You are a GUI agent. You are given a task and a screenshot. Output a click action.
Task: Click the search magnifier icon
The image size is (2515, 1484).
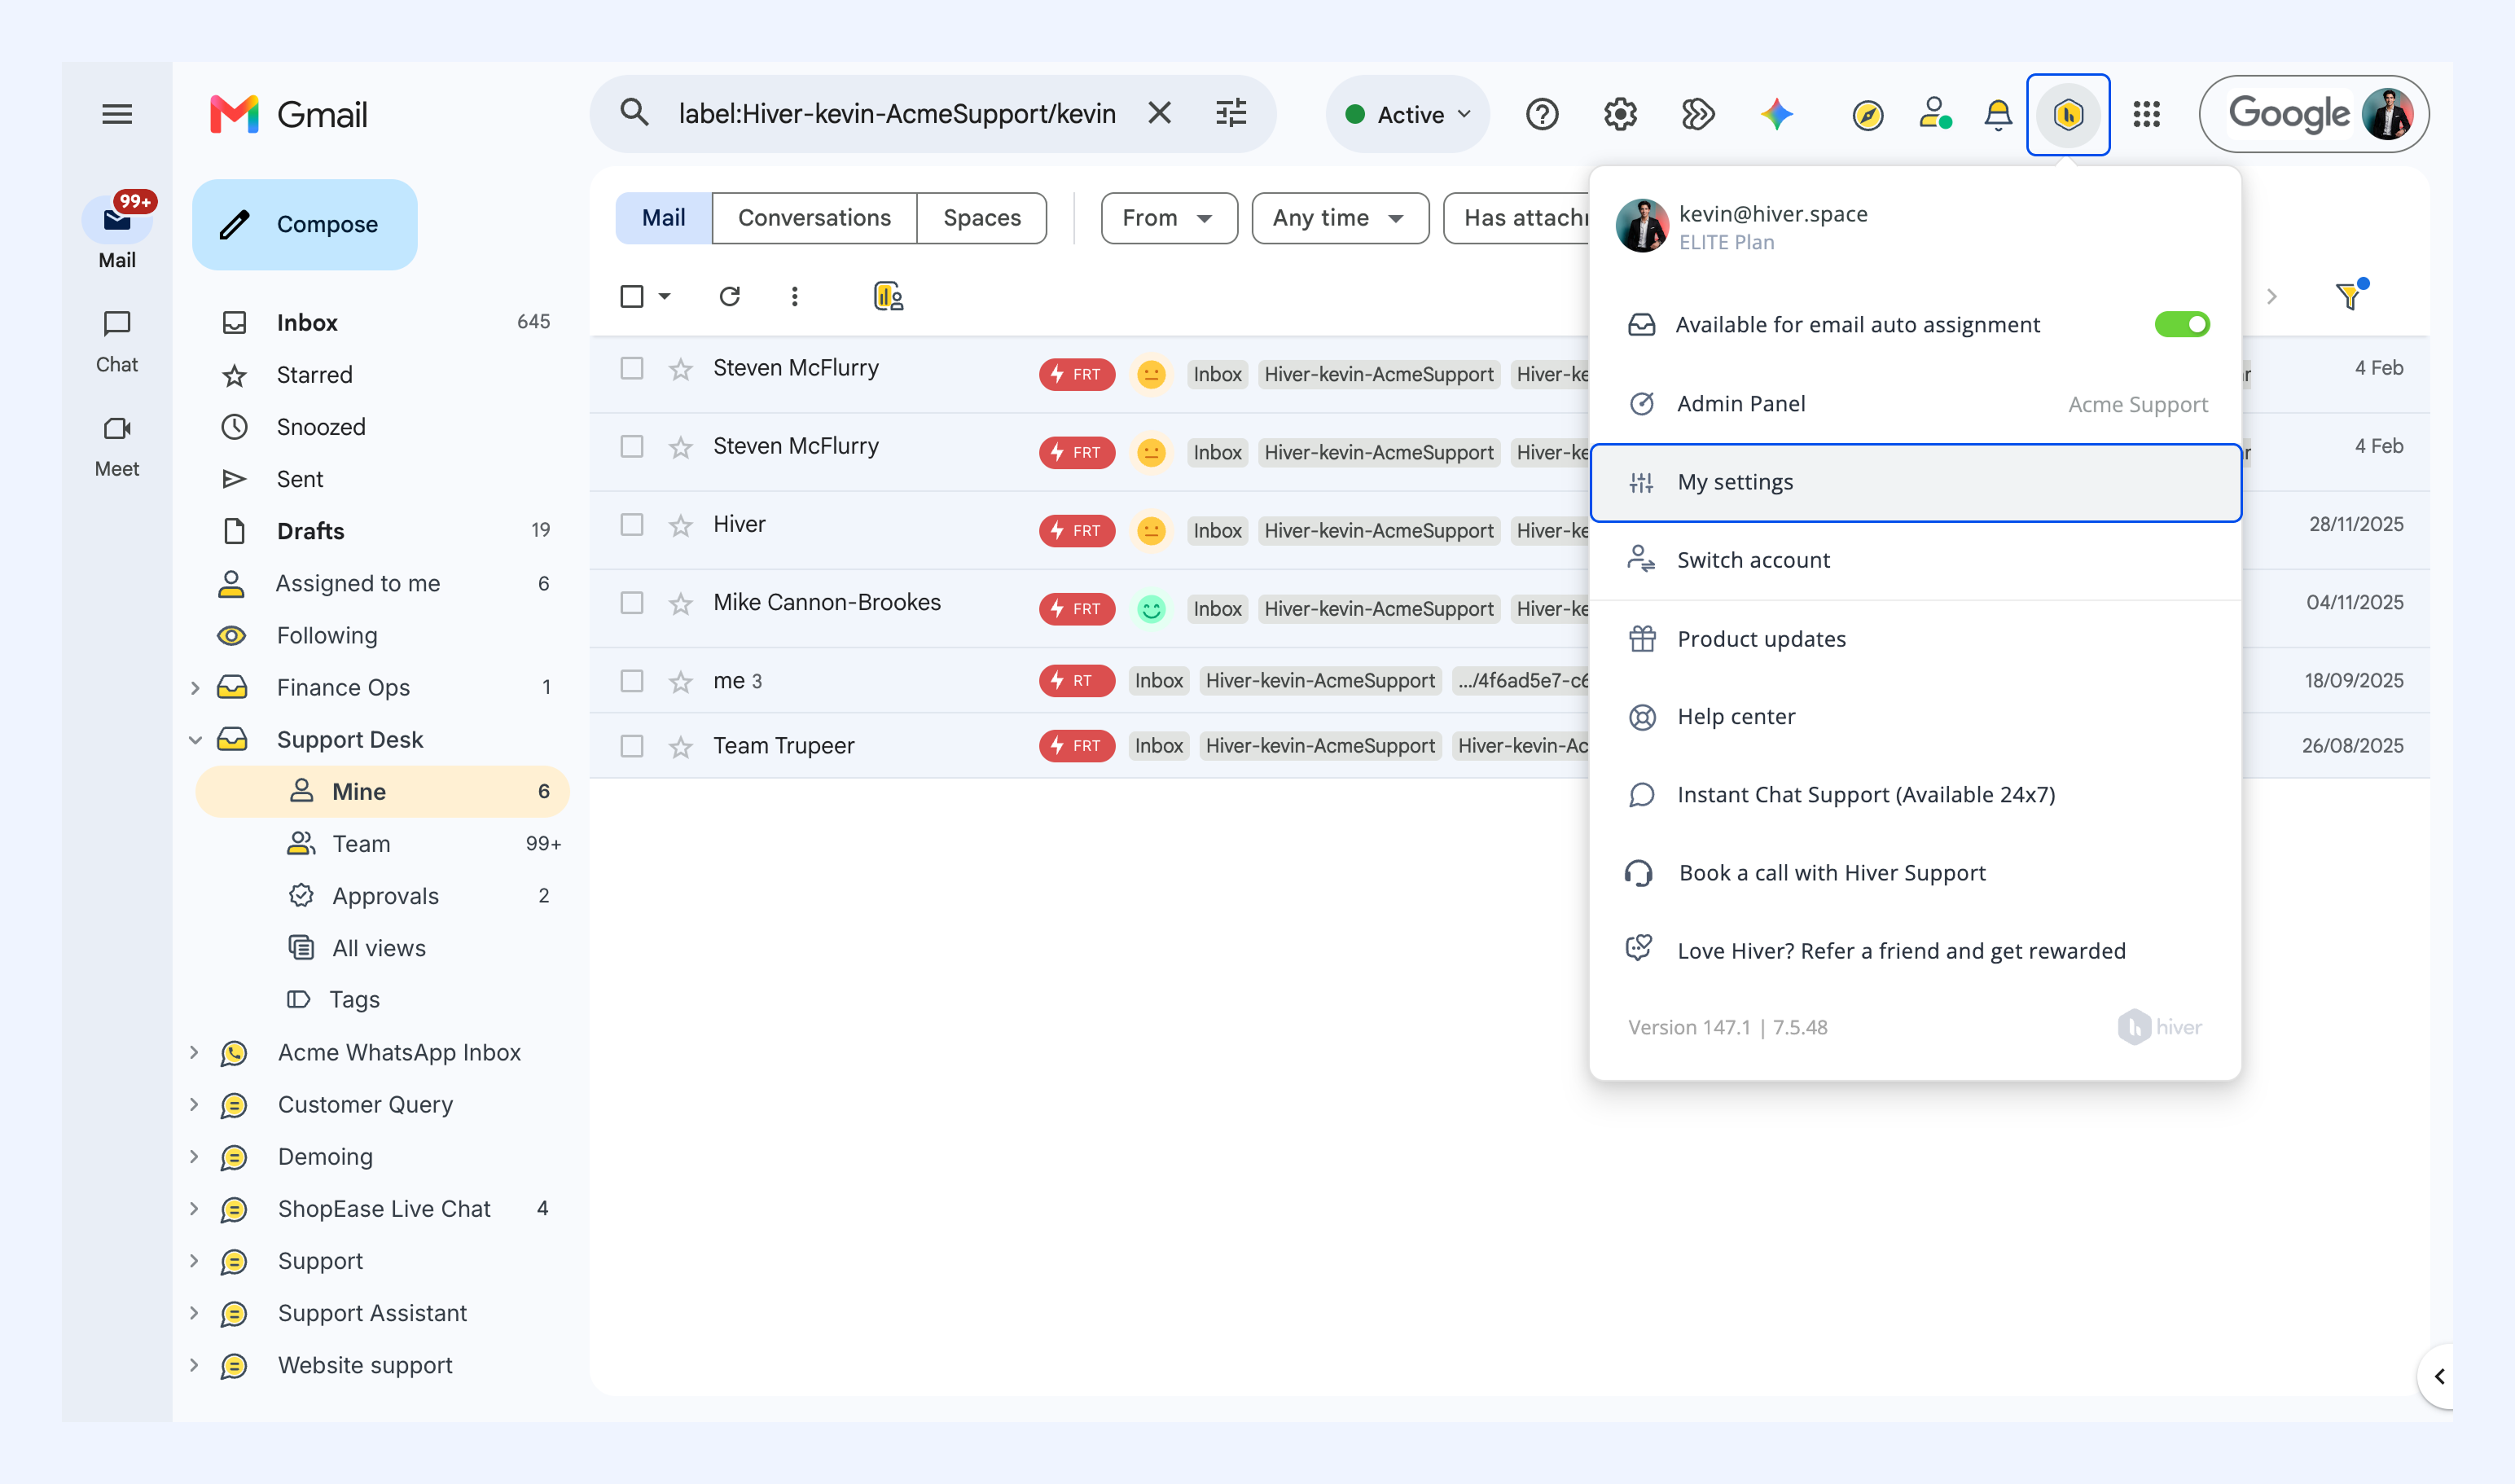coord(634,113)
